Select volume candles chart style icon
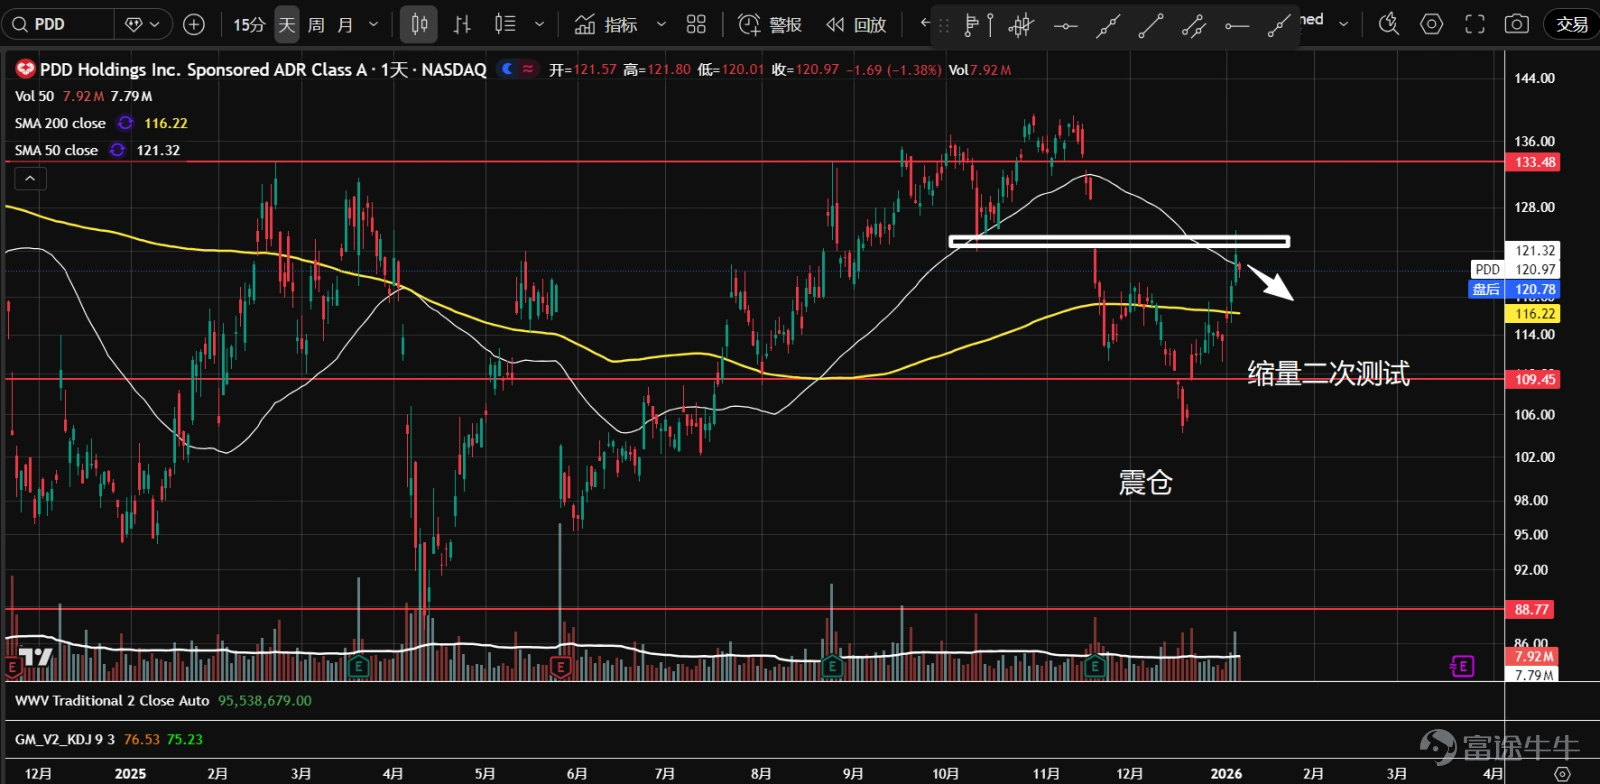This screenshot has width=1600, height=784. point(505,24)
